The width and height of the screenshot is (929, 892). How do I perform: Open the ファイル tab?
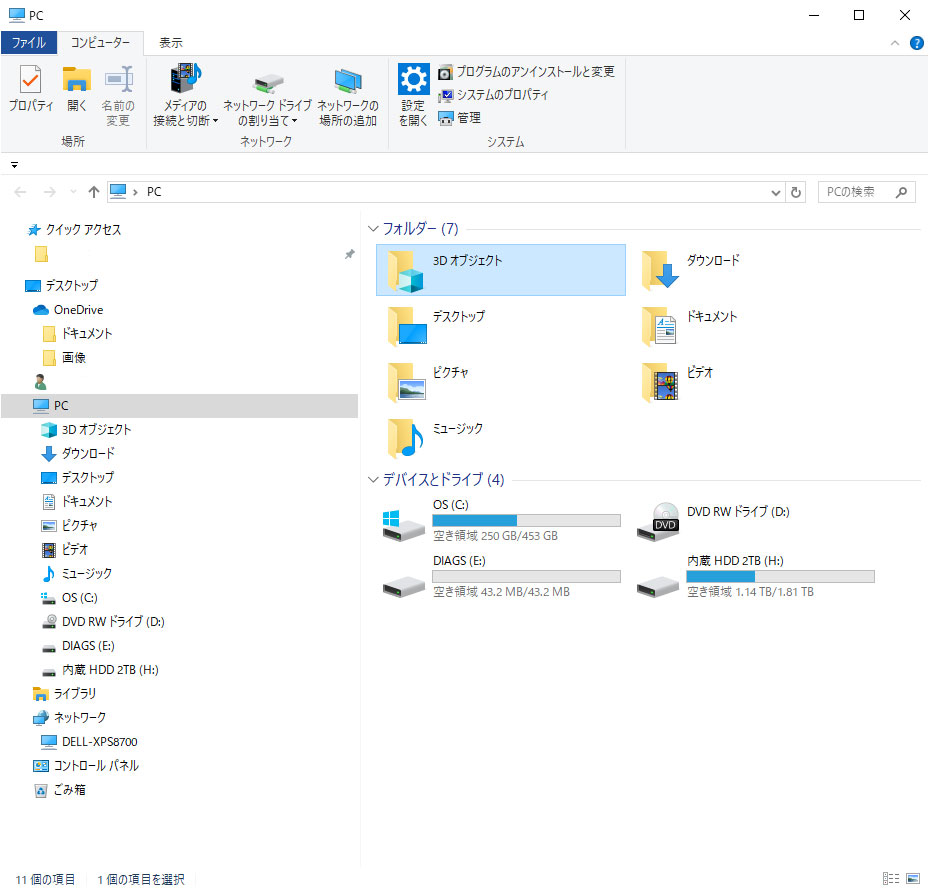pyautogui.click(x=28, y=43)
